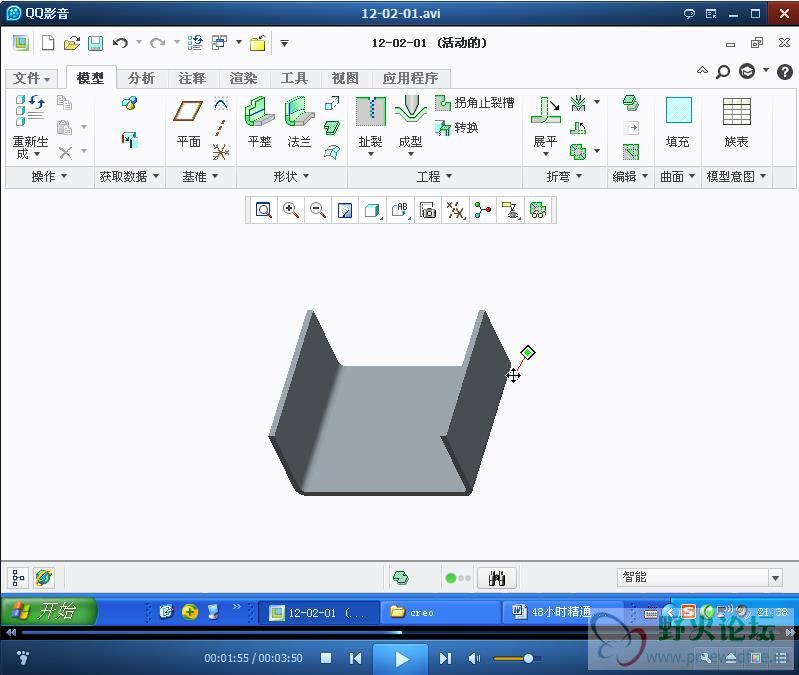
Task: Select the Form (成型) tool
Action: tap(410, 126)
